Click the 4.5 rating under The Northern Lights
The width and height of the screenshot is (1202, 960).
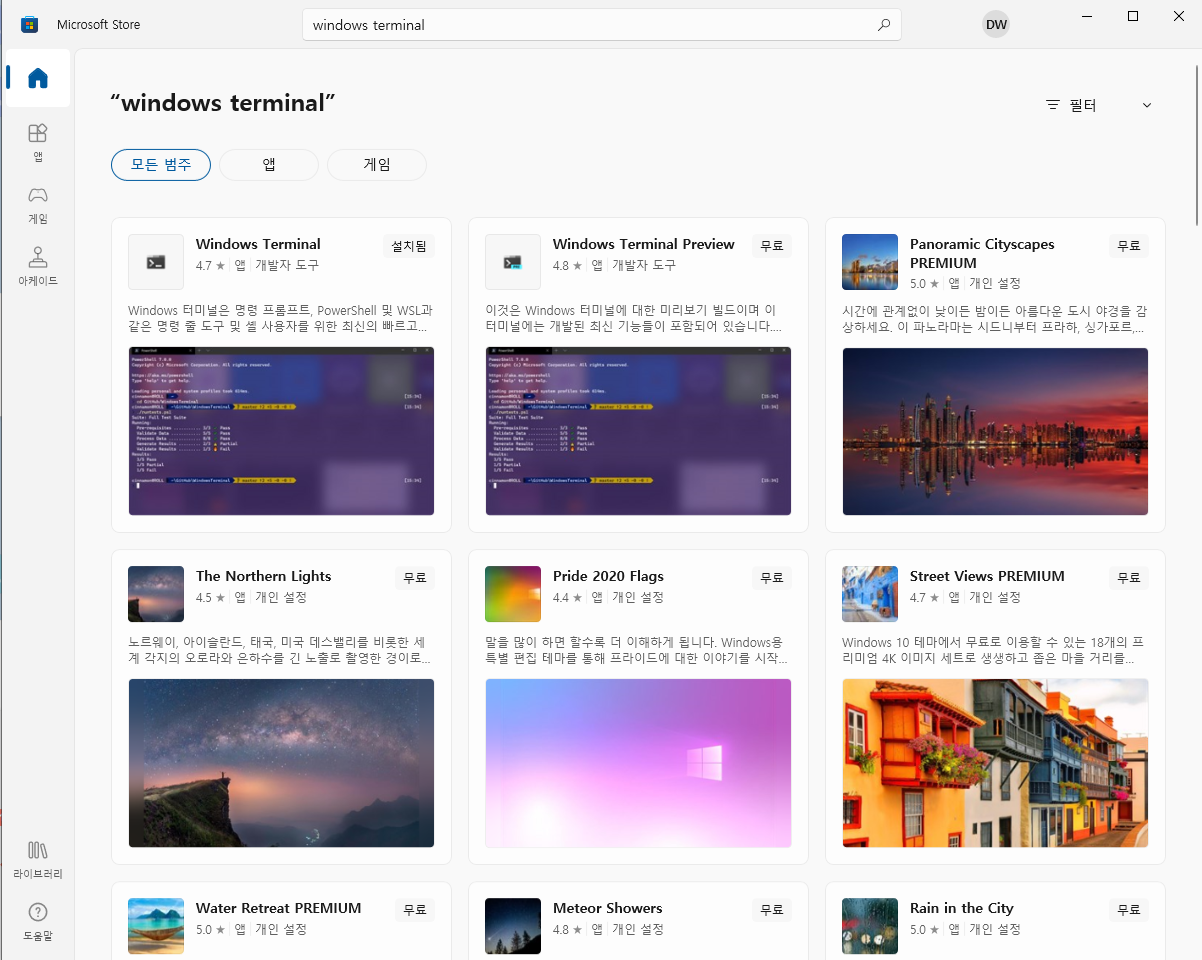[x=210, y=597]
